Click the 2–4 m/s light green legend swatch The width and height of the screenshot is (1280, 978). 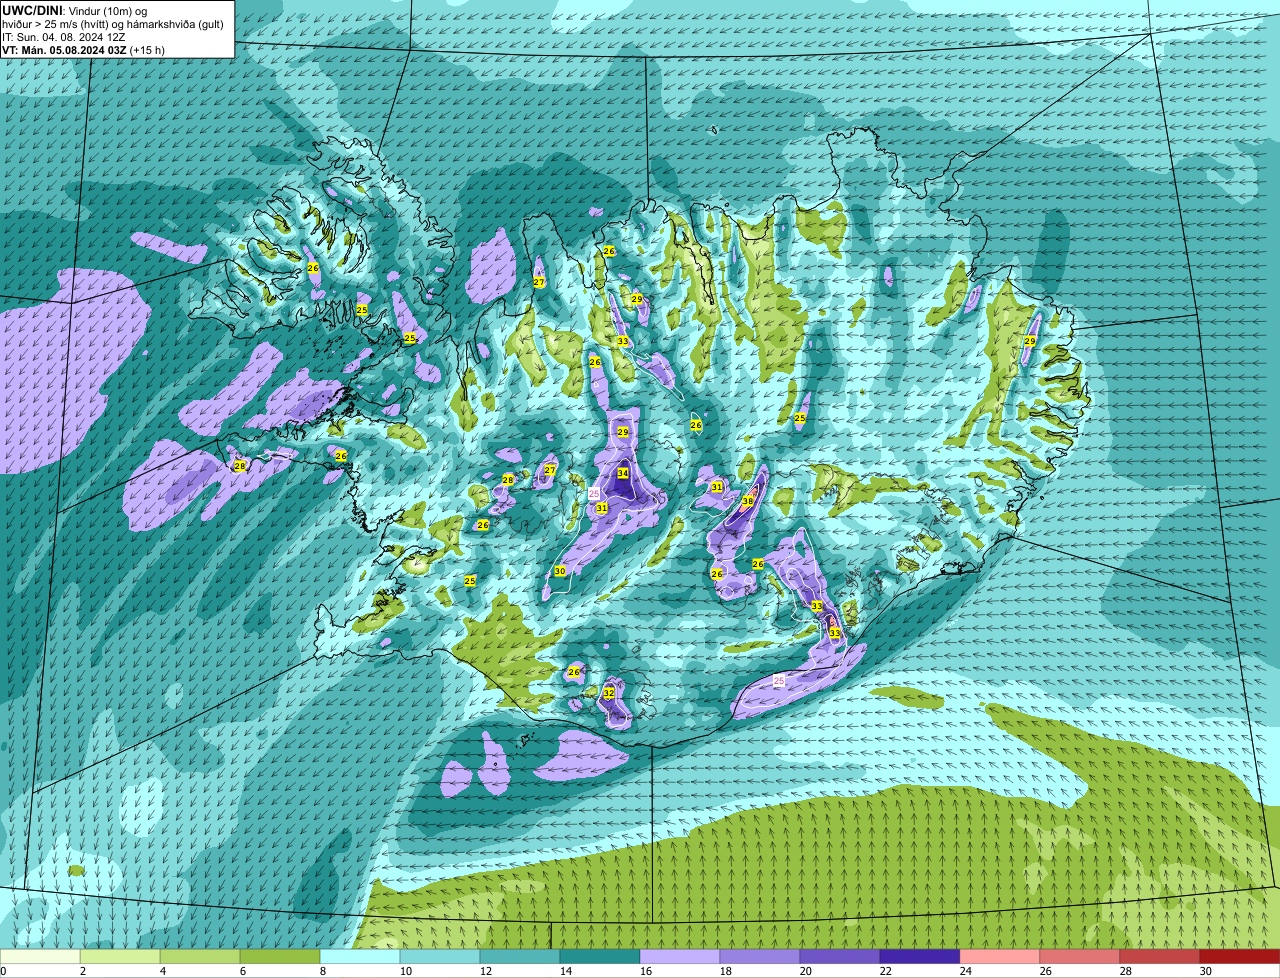(x=120, y=957)
